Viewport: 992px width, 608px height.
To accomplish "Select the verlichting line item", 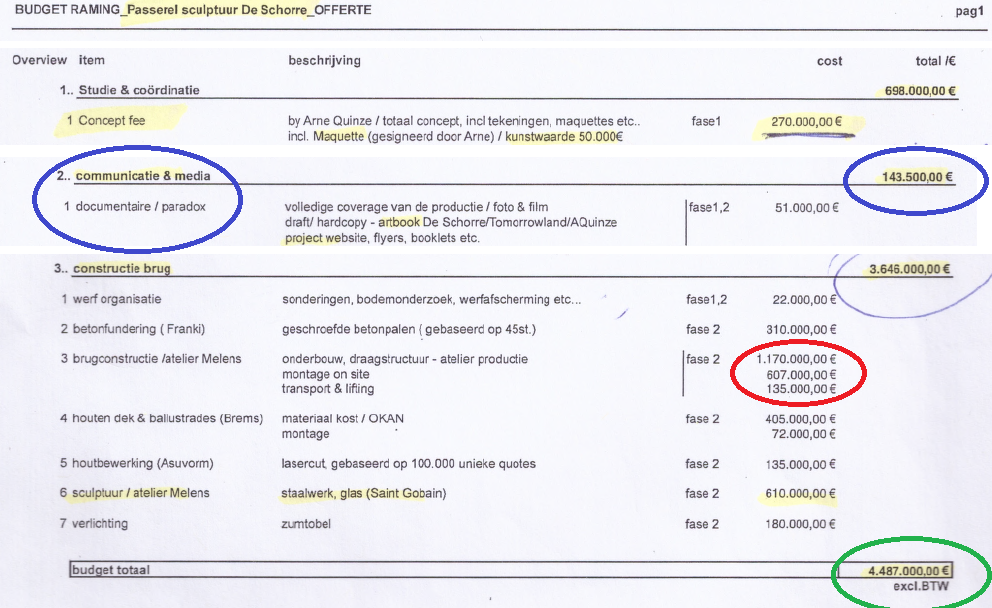I will (x=99, y=524).
